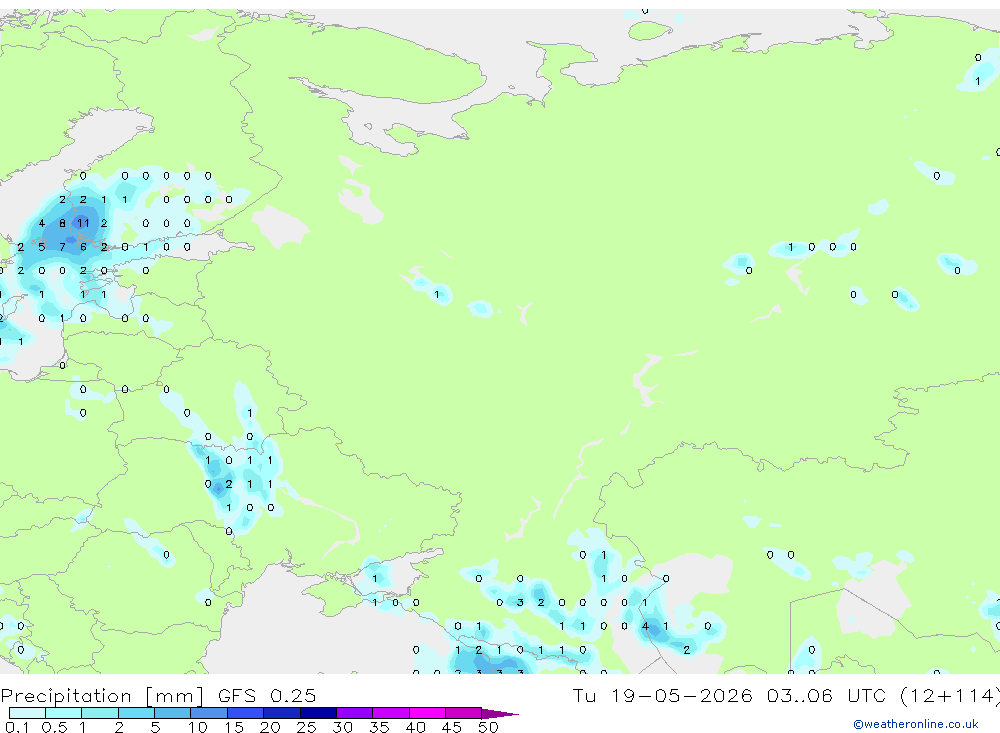The image size is (1000, 733).
Task: Click the 0.5–1 mm legend color swatch
Action: [x=64, y=713]
